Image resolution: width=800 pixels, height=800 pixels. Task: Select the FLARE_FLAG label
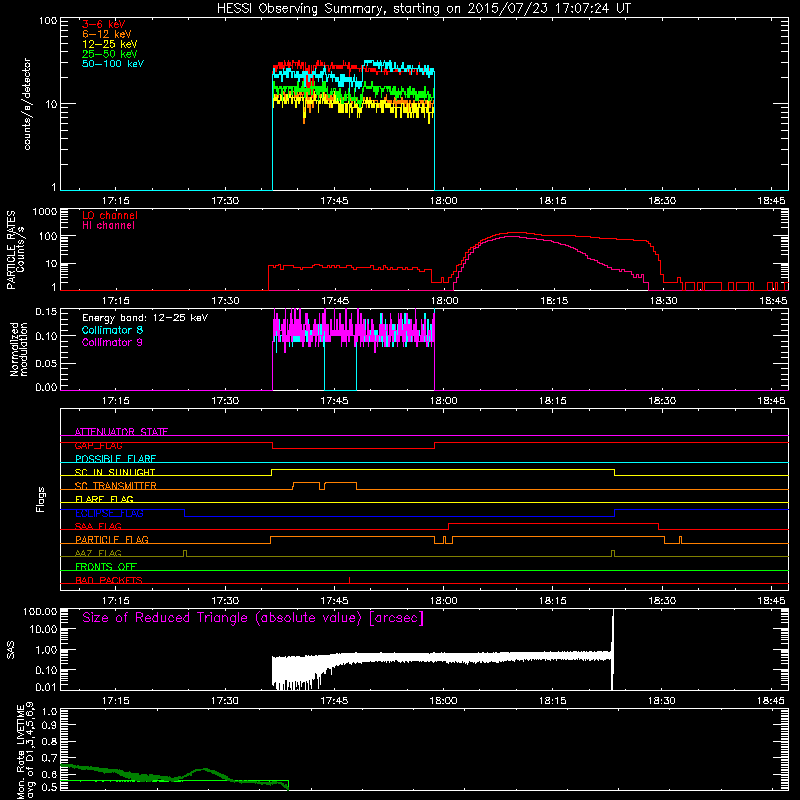tap(104, 499)
